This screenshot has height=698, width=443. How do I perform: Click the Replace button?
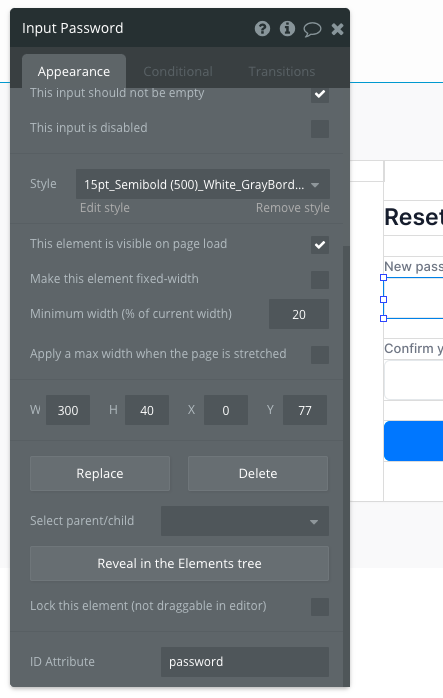pos(100,473)
